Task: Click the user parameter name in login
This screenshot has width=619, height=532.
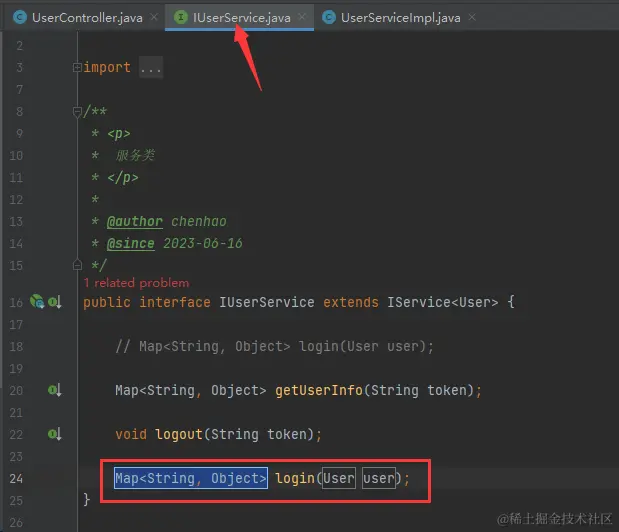Action: pos(379,478)
